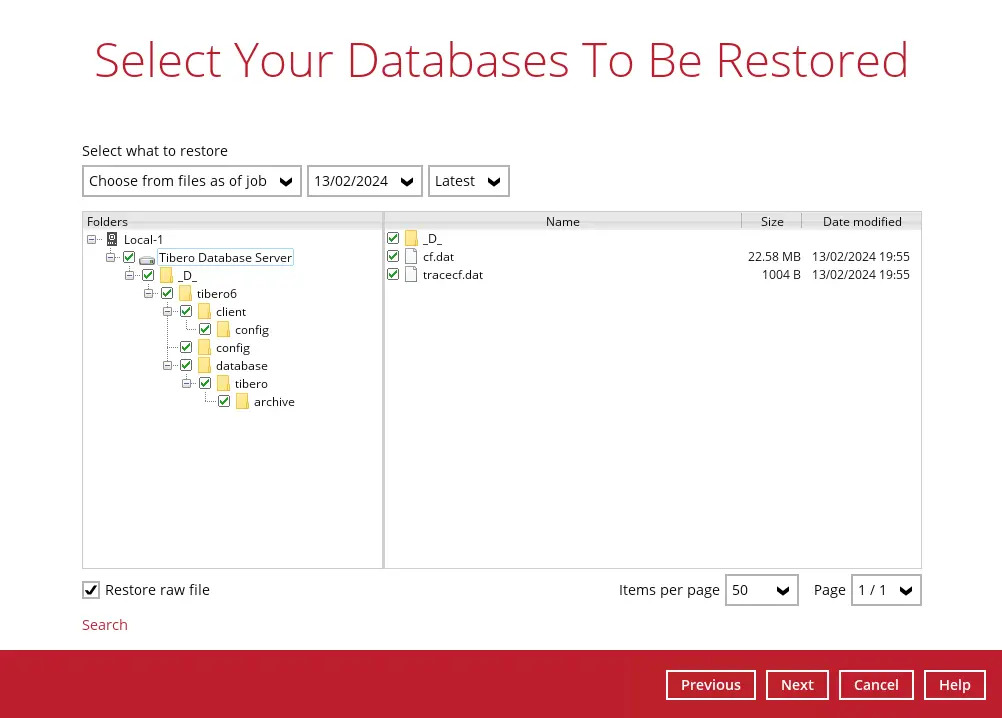The height and width of the screenshot is (718, 1002).
Task: Open the Items per page dropdown
Action: coord(761,590)
